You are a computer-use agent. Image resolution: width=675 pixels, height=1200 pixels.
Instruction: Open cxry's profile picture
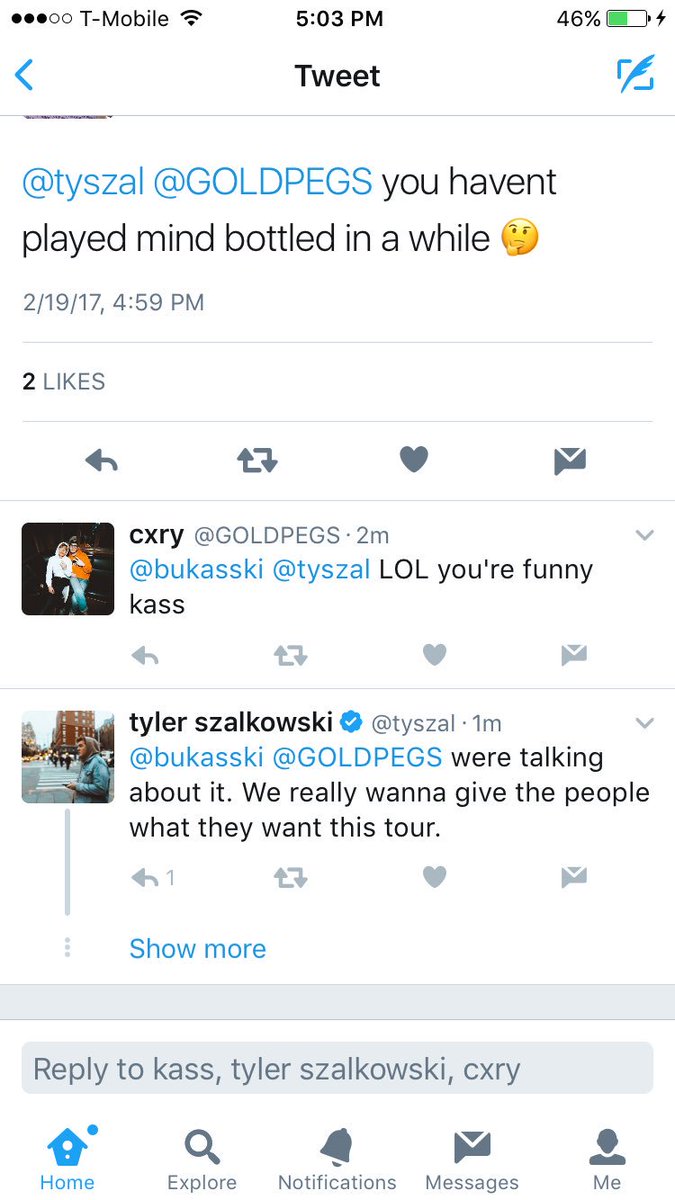(68, 568)
